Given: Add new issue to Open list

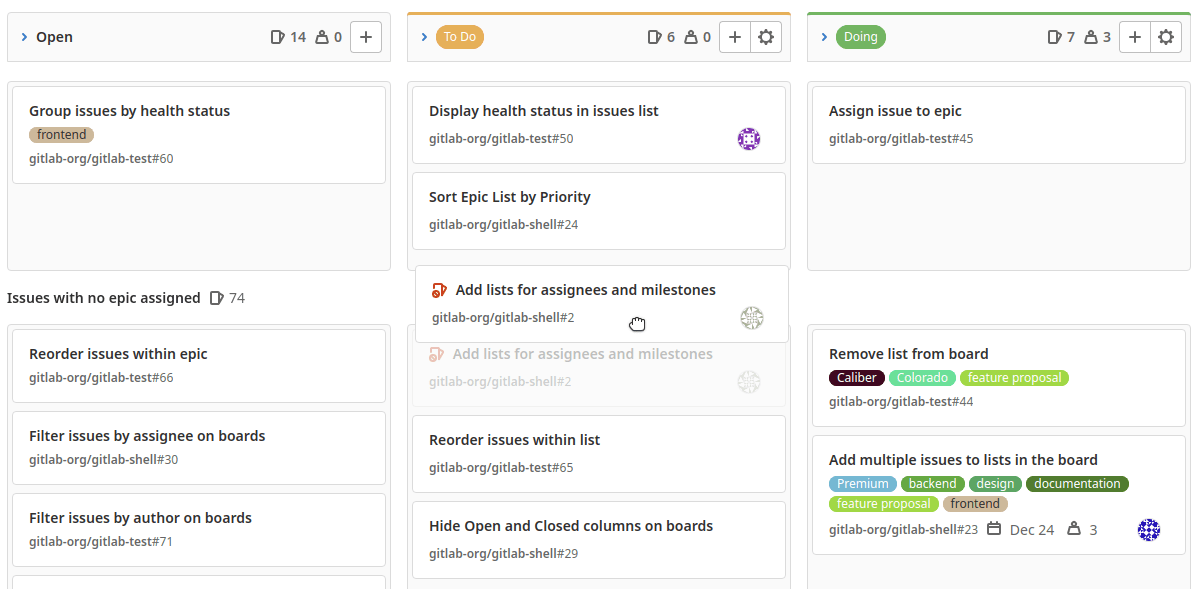Looking at the screenshot, I should (365, 37).
